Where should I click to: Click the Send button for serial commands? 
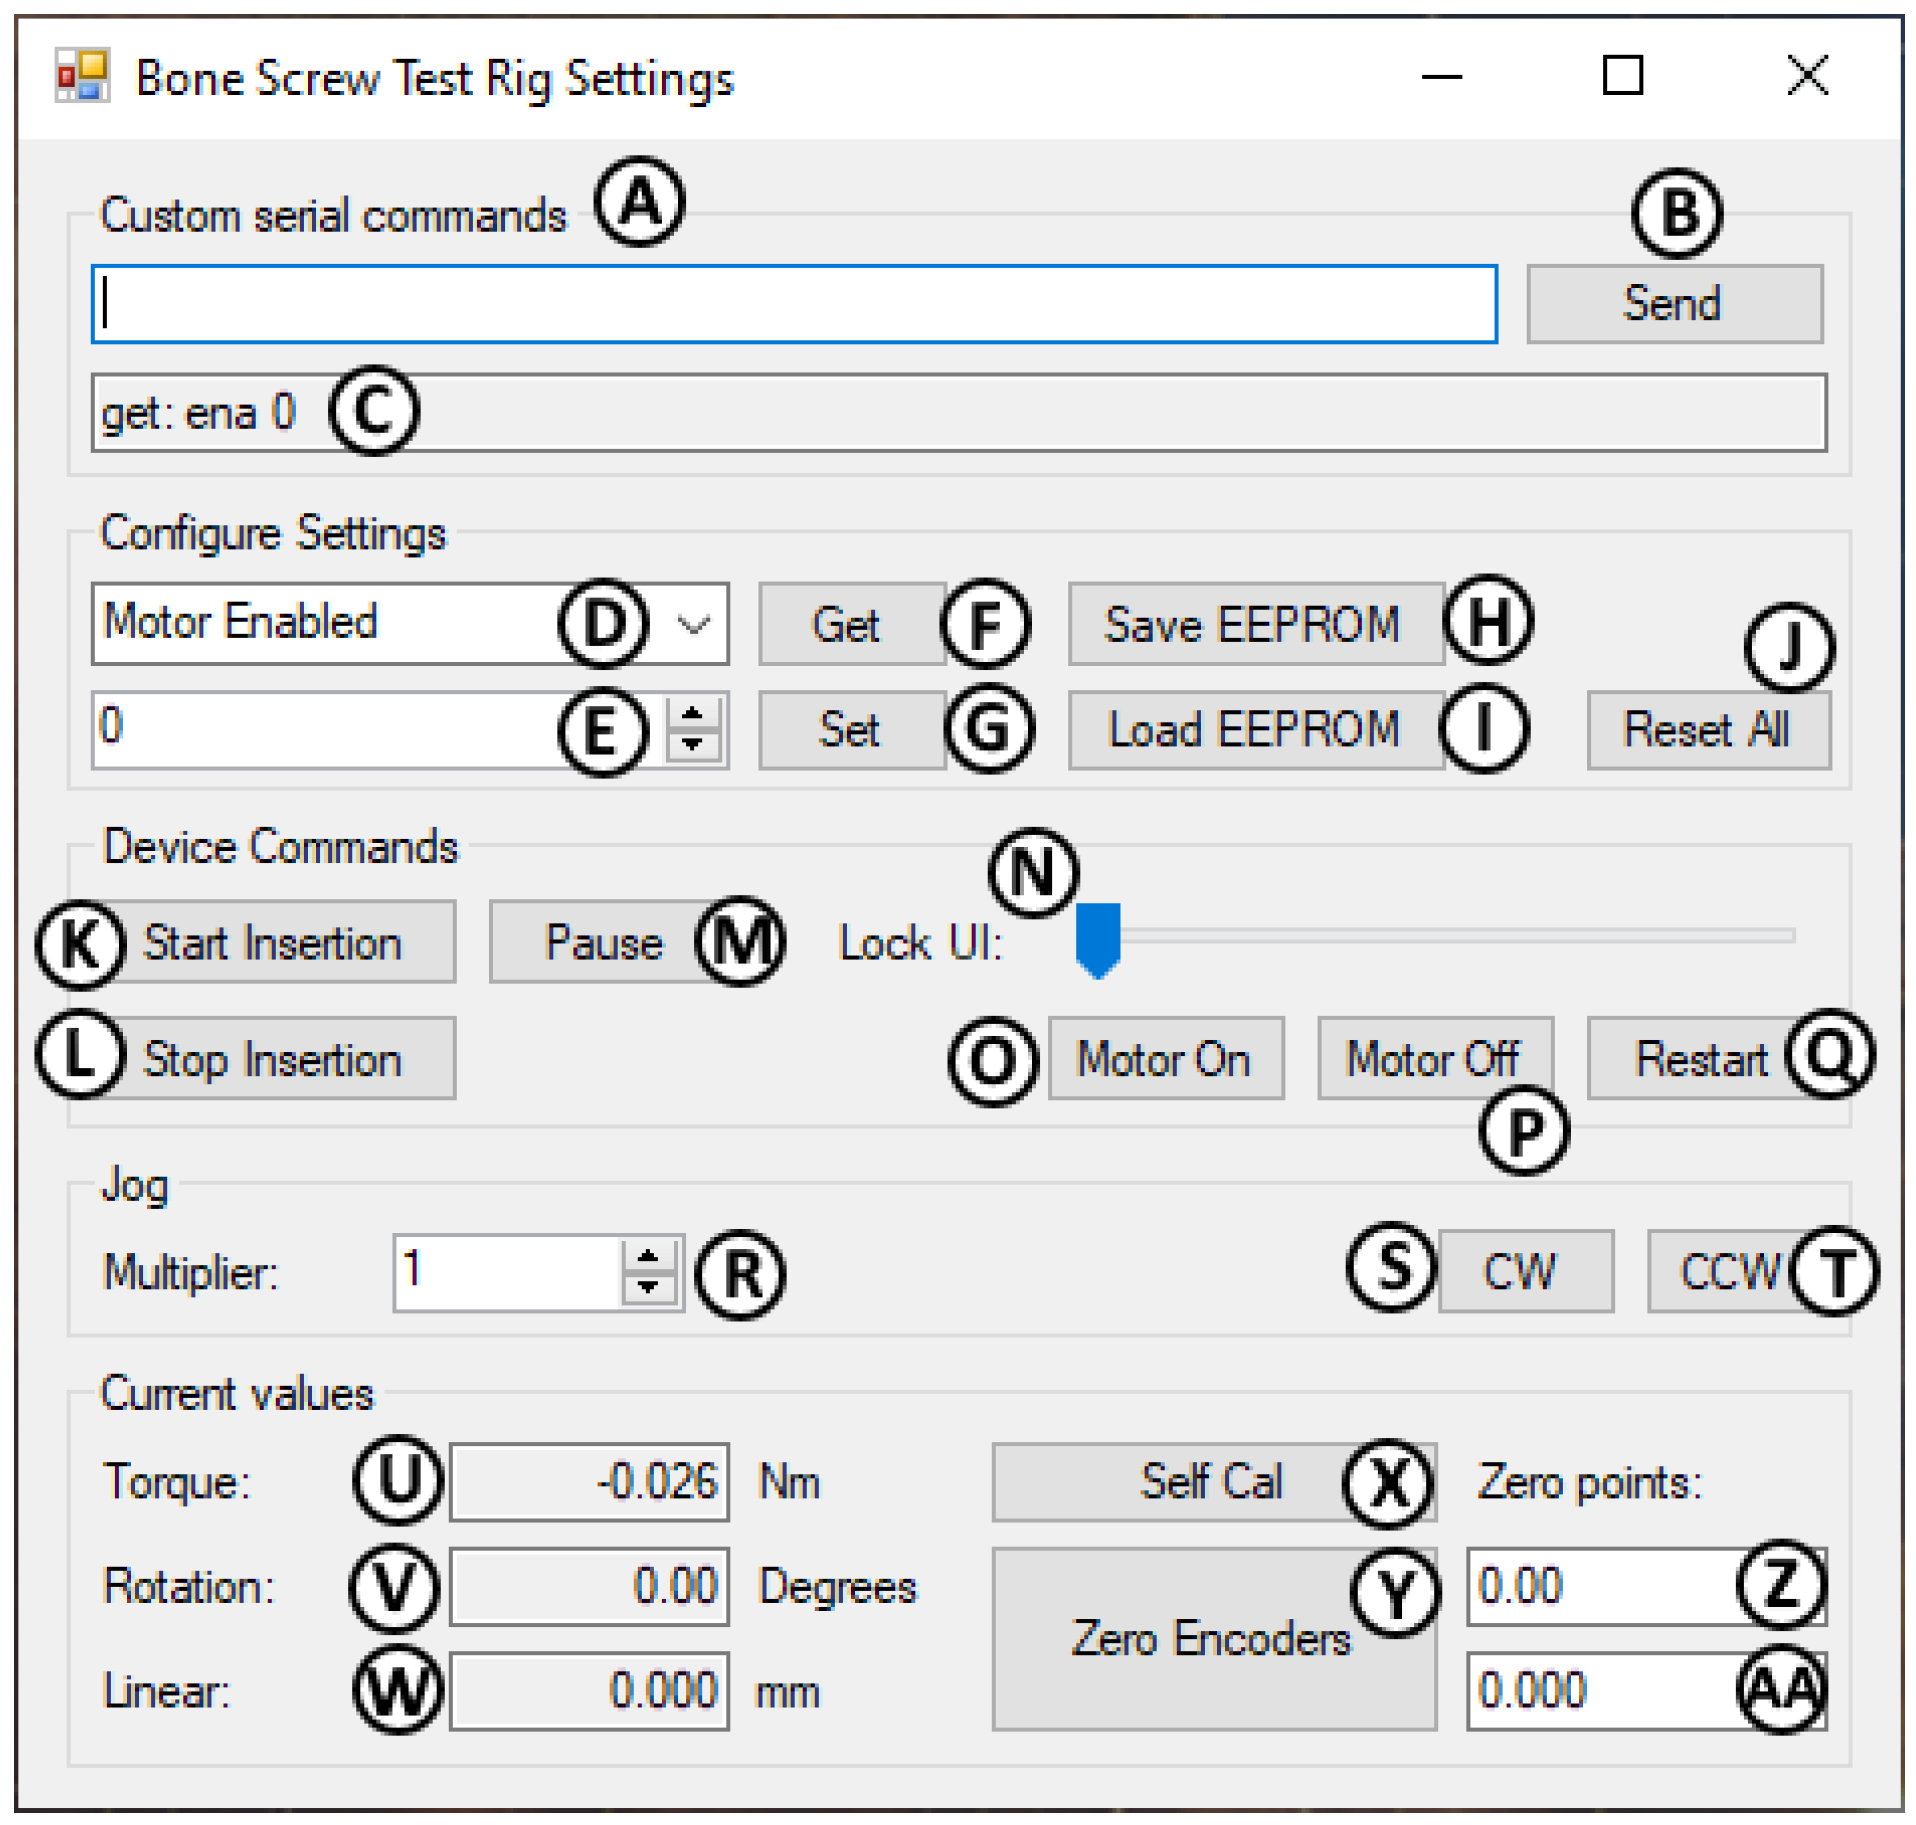(x=1673, y=304)
